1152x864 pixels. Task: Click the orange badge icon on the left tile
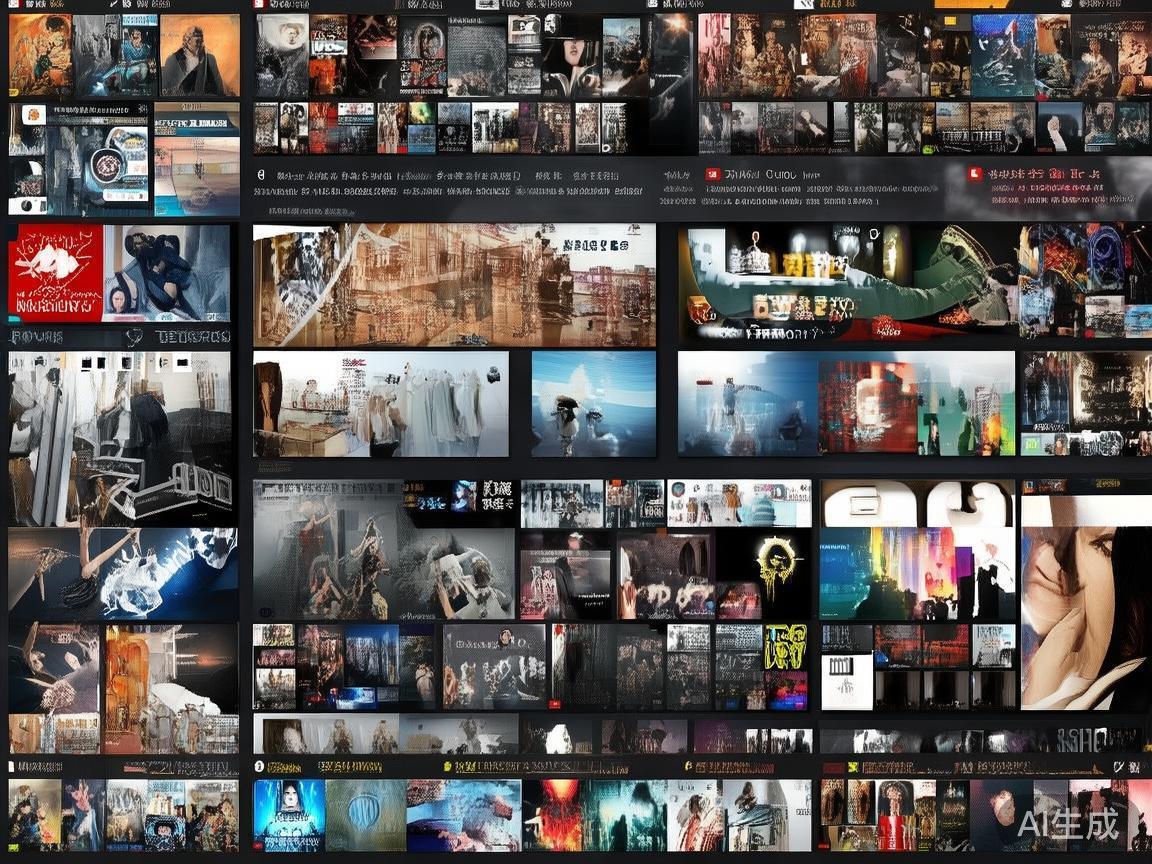[33, 115]
